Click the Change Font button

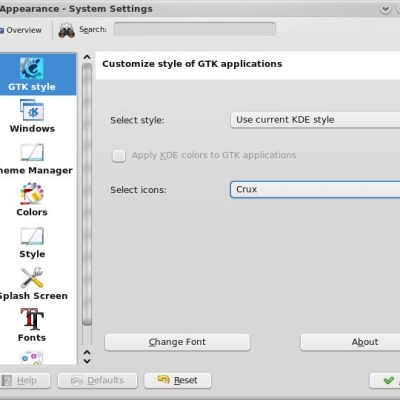coord(177,342)
